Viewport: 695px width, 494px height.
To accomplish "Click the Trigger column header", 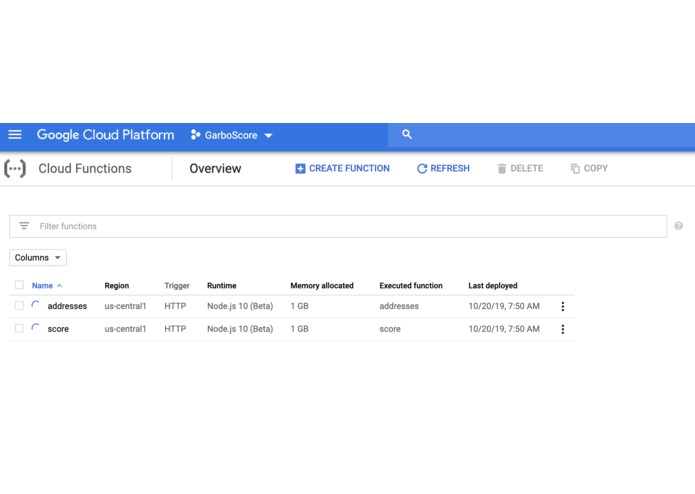I will (x=177, y=286).
